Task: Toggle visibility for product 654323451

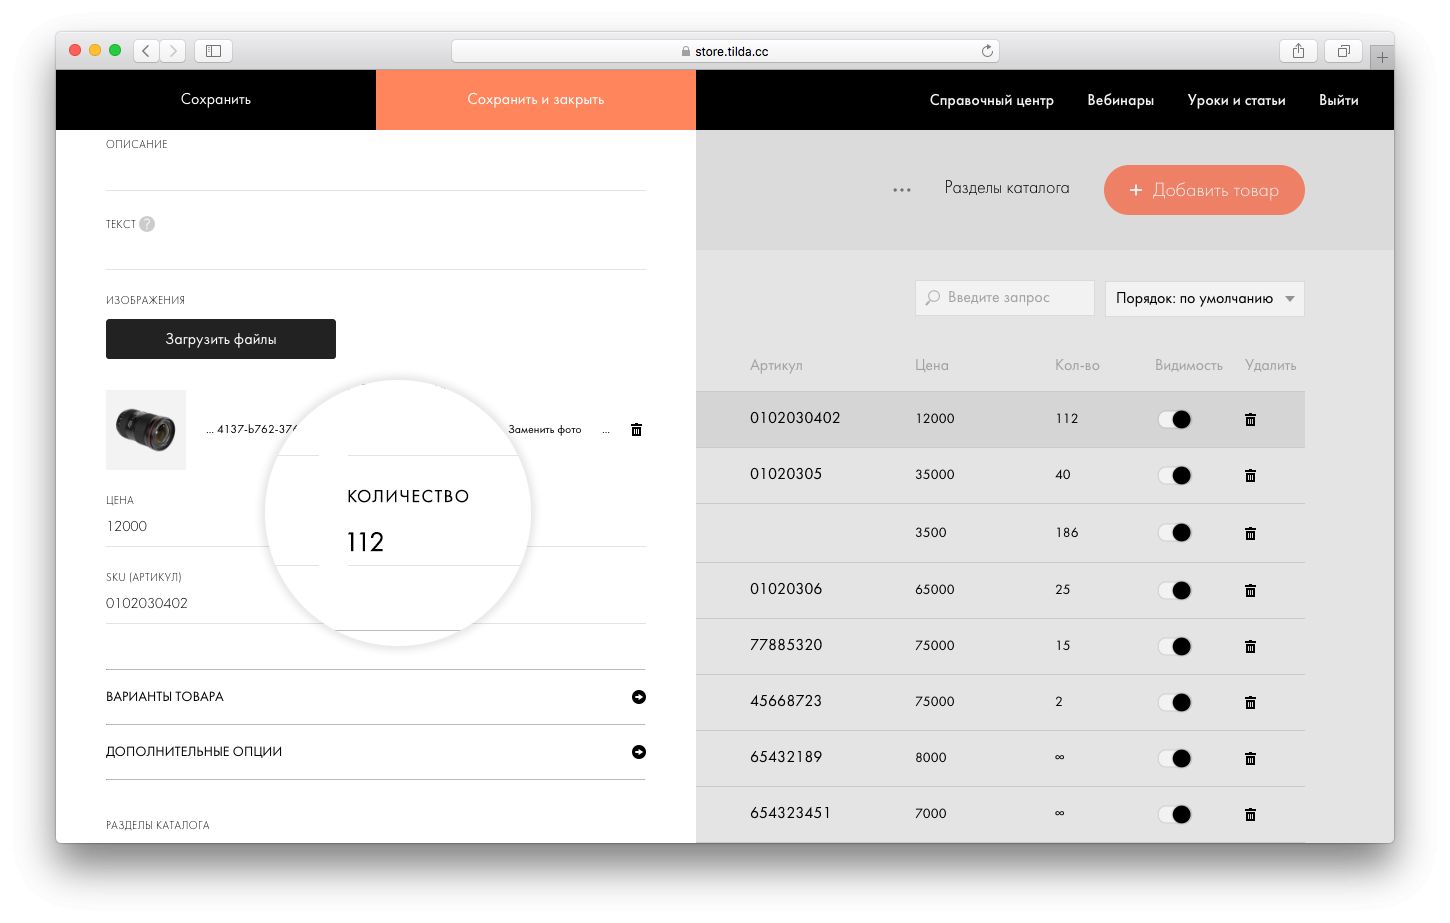Action: [x=1175, y=814]
